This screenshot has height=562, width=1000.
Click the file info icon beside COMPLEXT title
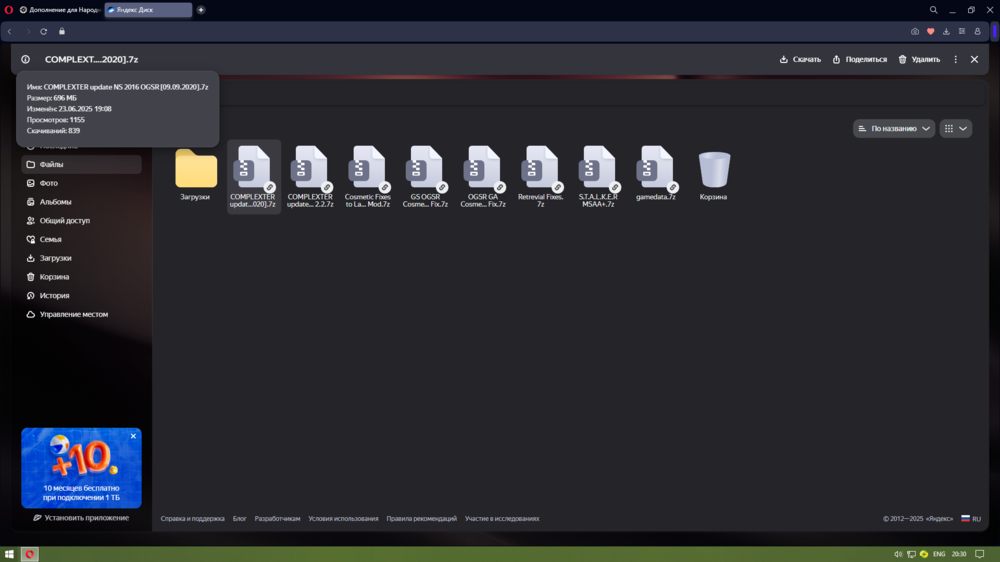[26, 59]
